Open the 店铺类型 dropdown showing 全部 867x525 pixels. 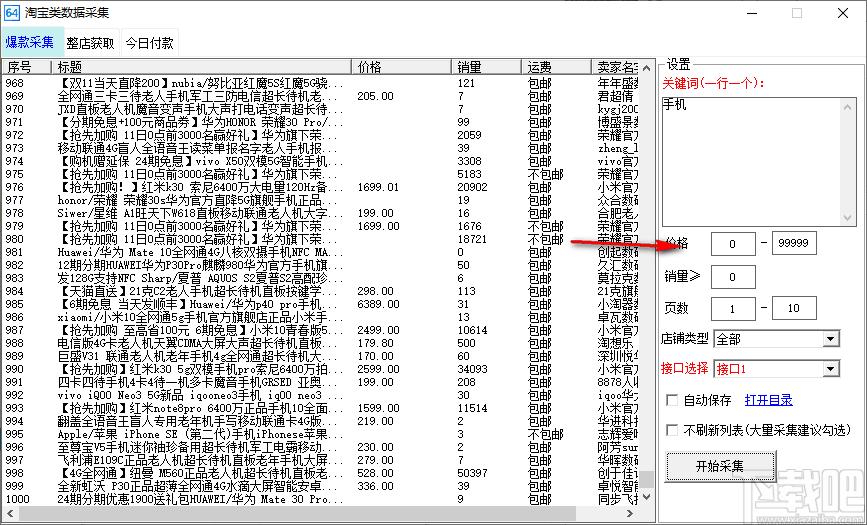tap(776, 339)
